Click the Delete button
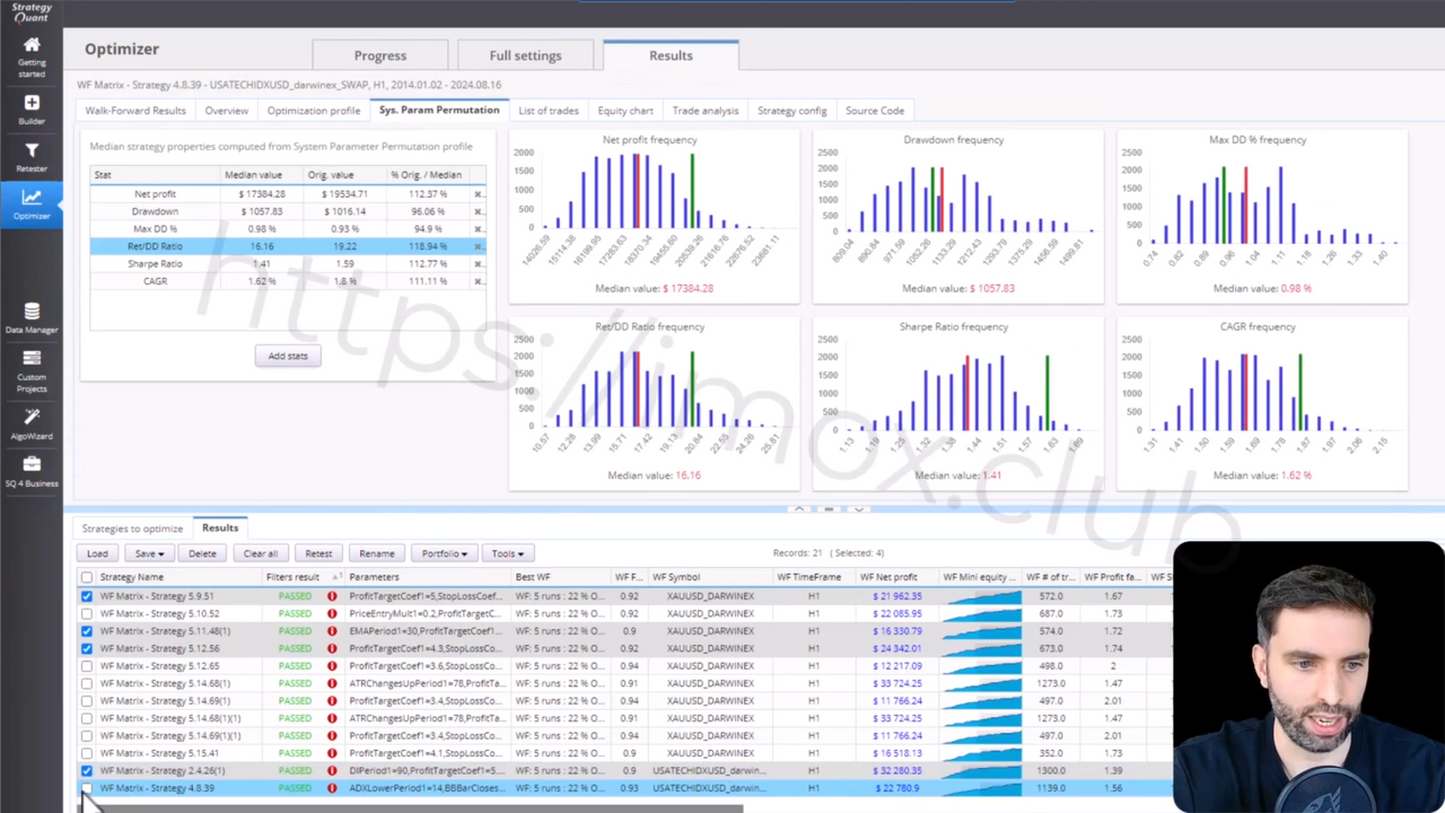The width and height of the screenshot is (1445, 813). coord(202,553)
